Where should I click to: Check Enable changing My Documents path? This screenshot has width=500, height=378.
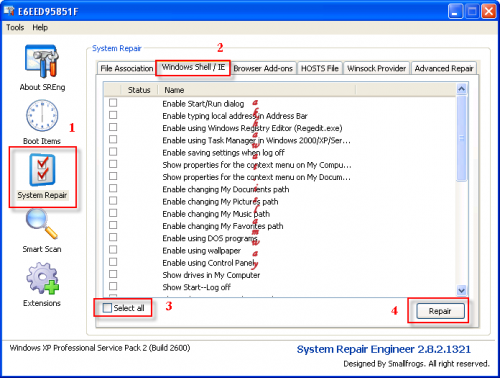point(113,188)
